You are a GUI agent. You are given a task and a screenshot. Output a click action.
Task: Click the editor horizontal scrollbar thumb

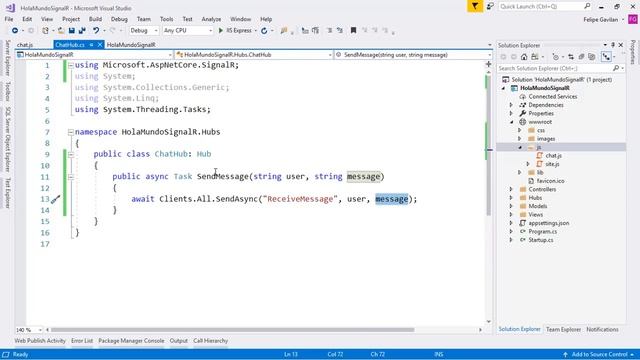coord(232,330)
